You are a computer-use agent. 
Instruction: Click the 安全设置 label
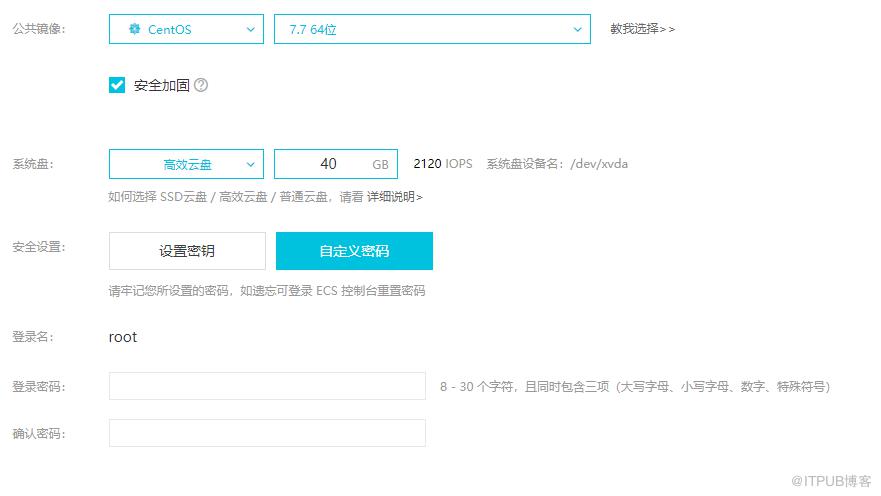point(39,247)
